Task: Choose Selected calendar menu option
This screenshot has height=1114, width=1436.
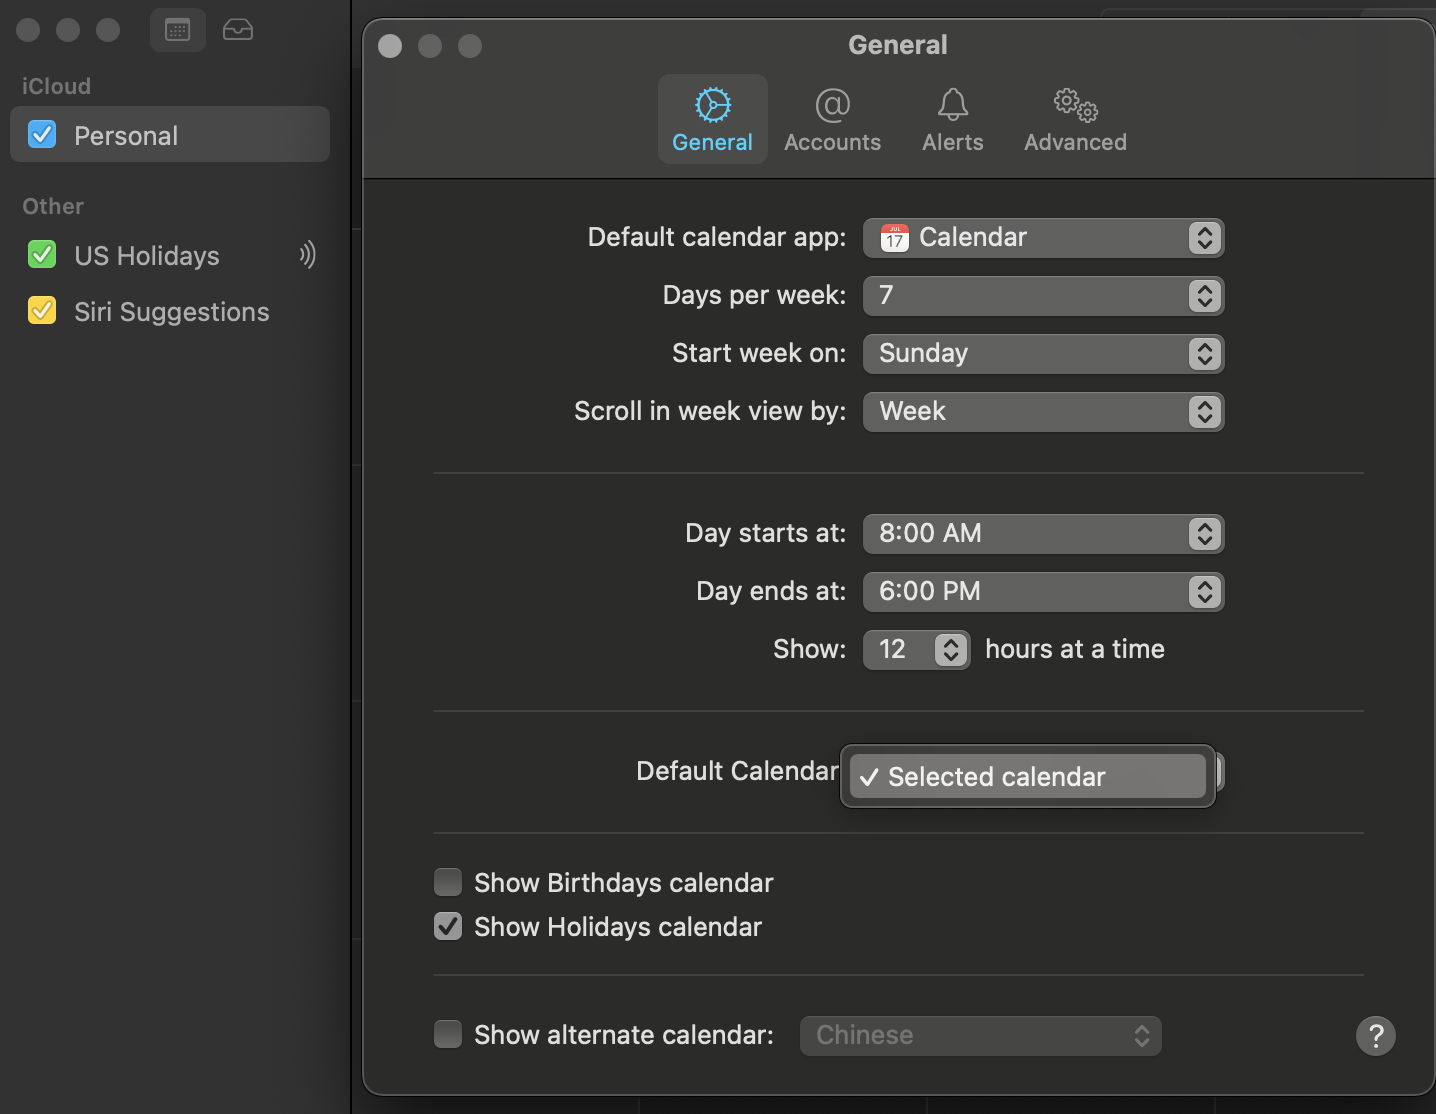Action: [1027, 777]
